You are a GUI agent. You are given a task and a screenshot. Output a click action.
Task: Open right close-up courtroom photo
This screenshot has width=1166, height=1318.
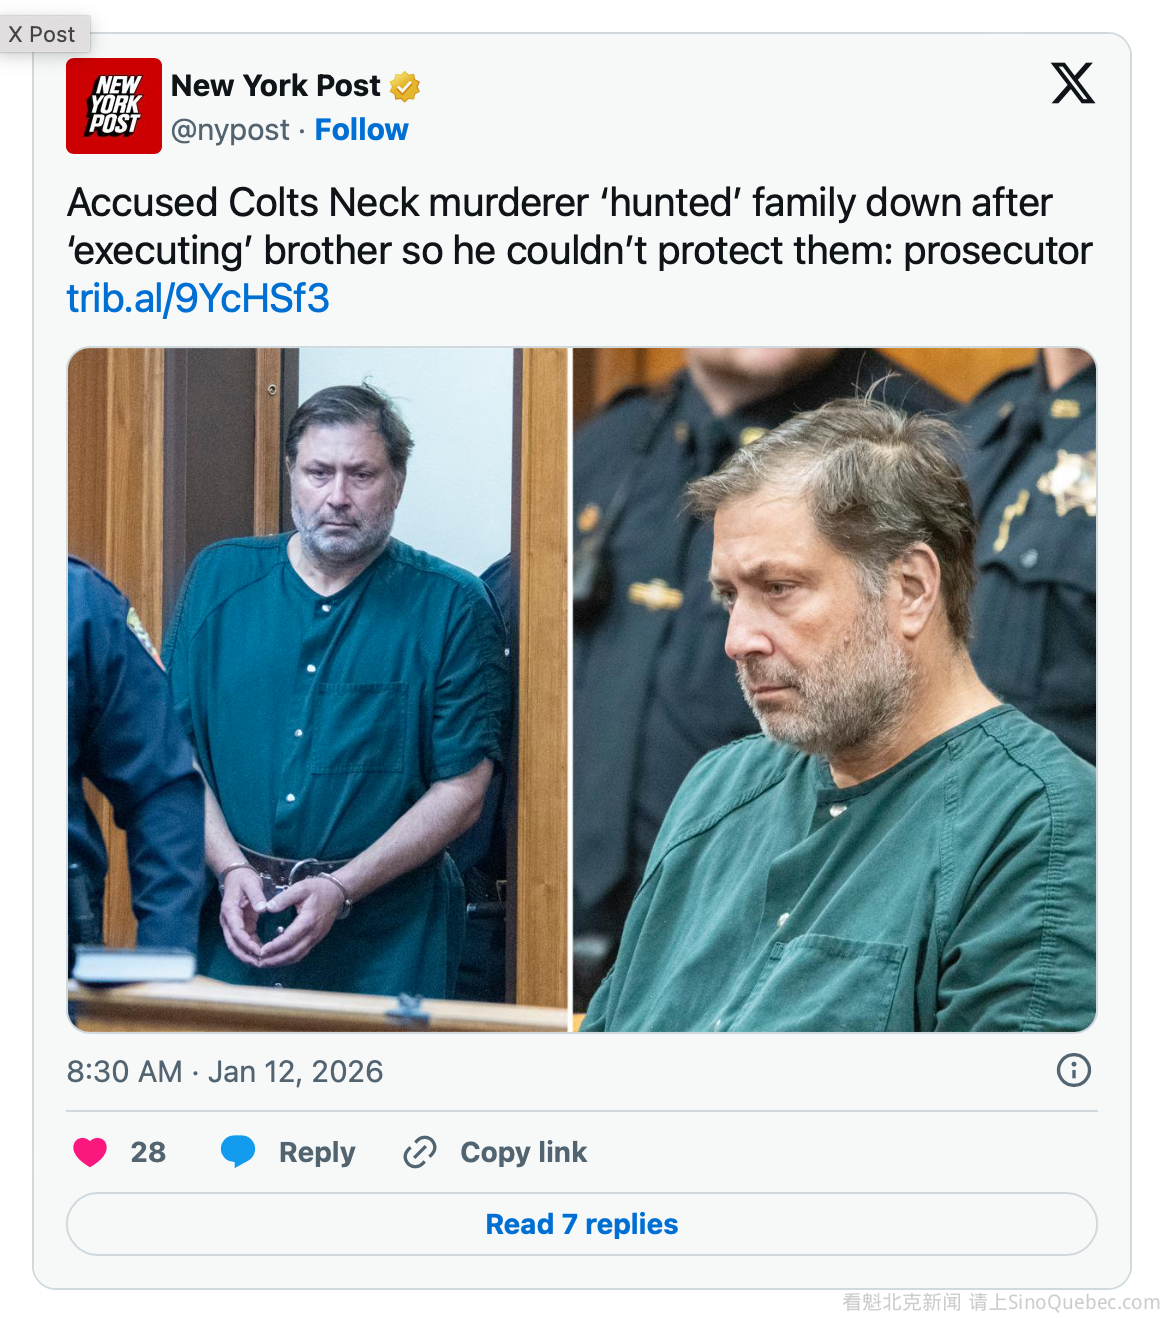[x=834, y=689]
